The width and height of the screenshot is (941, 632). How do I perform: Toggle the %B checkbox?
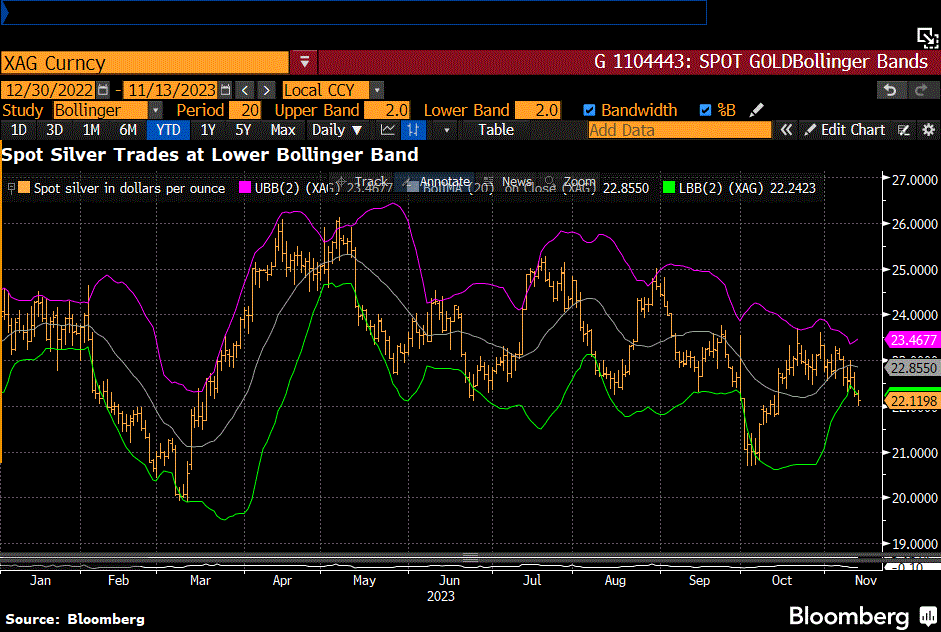[705, 110]
